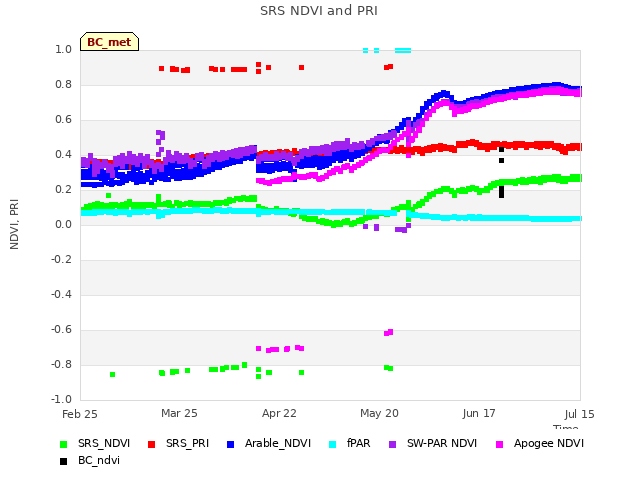Click the cyan fPAR legend swatch
The image size is (640, 480).
[x=333, y=444]
